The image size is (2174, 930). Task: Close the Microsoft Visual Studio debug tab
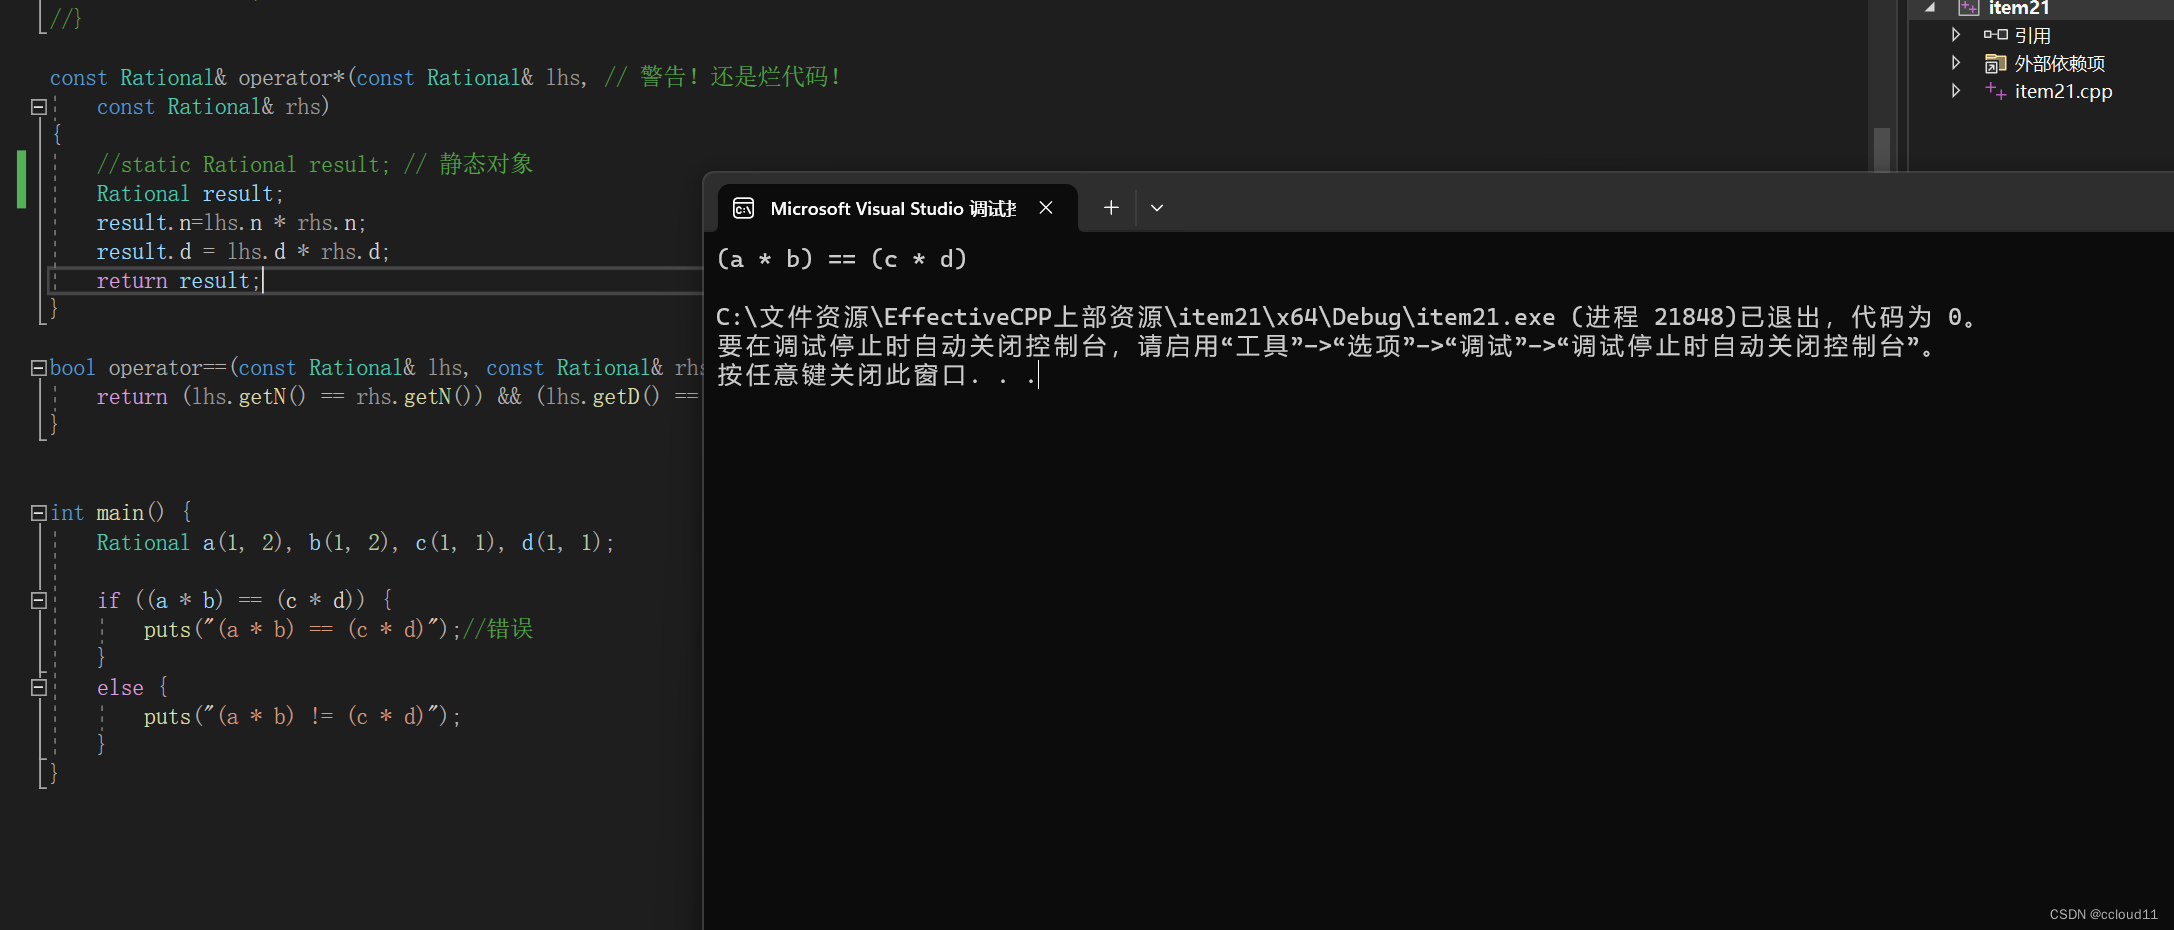click(1046, 208)
